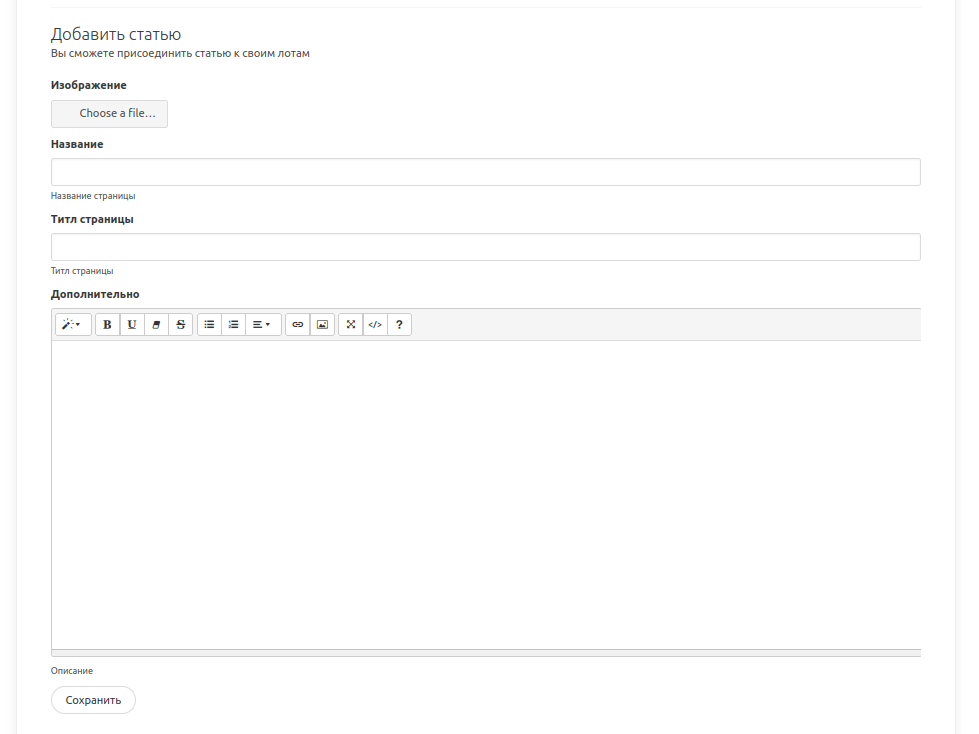Click the Choose a file… button
This screenshot has height=734, width=979.
coord(109,114)
